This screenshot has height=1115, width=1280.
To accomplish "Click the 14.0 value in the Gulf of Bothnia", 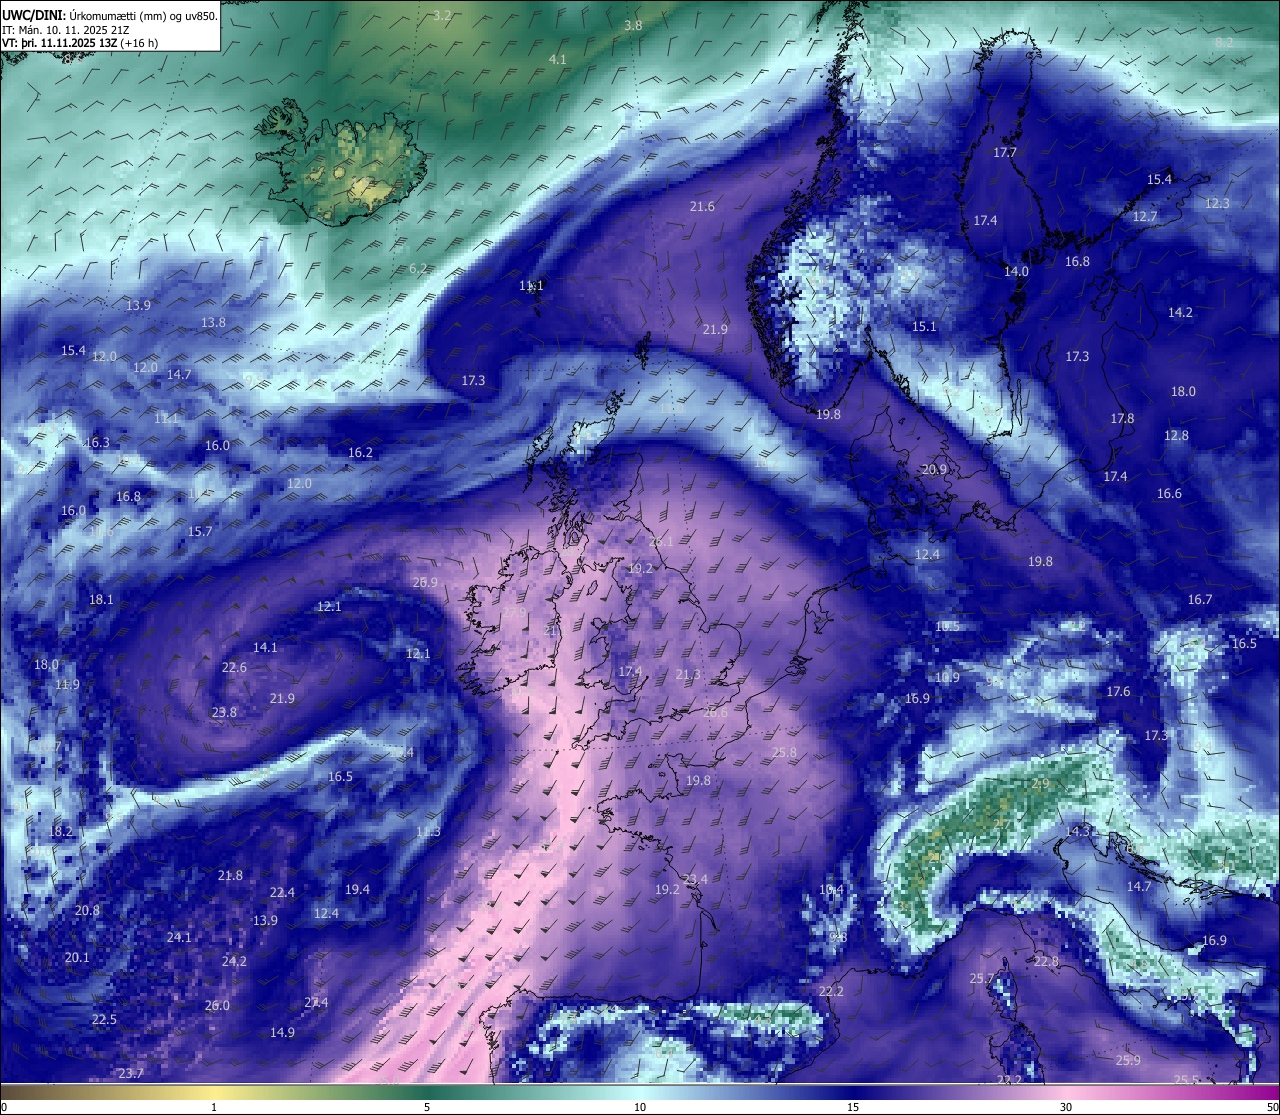I will (1016, 271).
